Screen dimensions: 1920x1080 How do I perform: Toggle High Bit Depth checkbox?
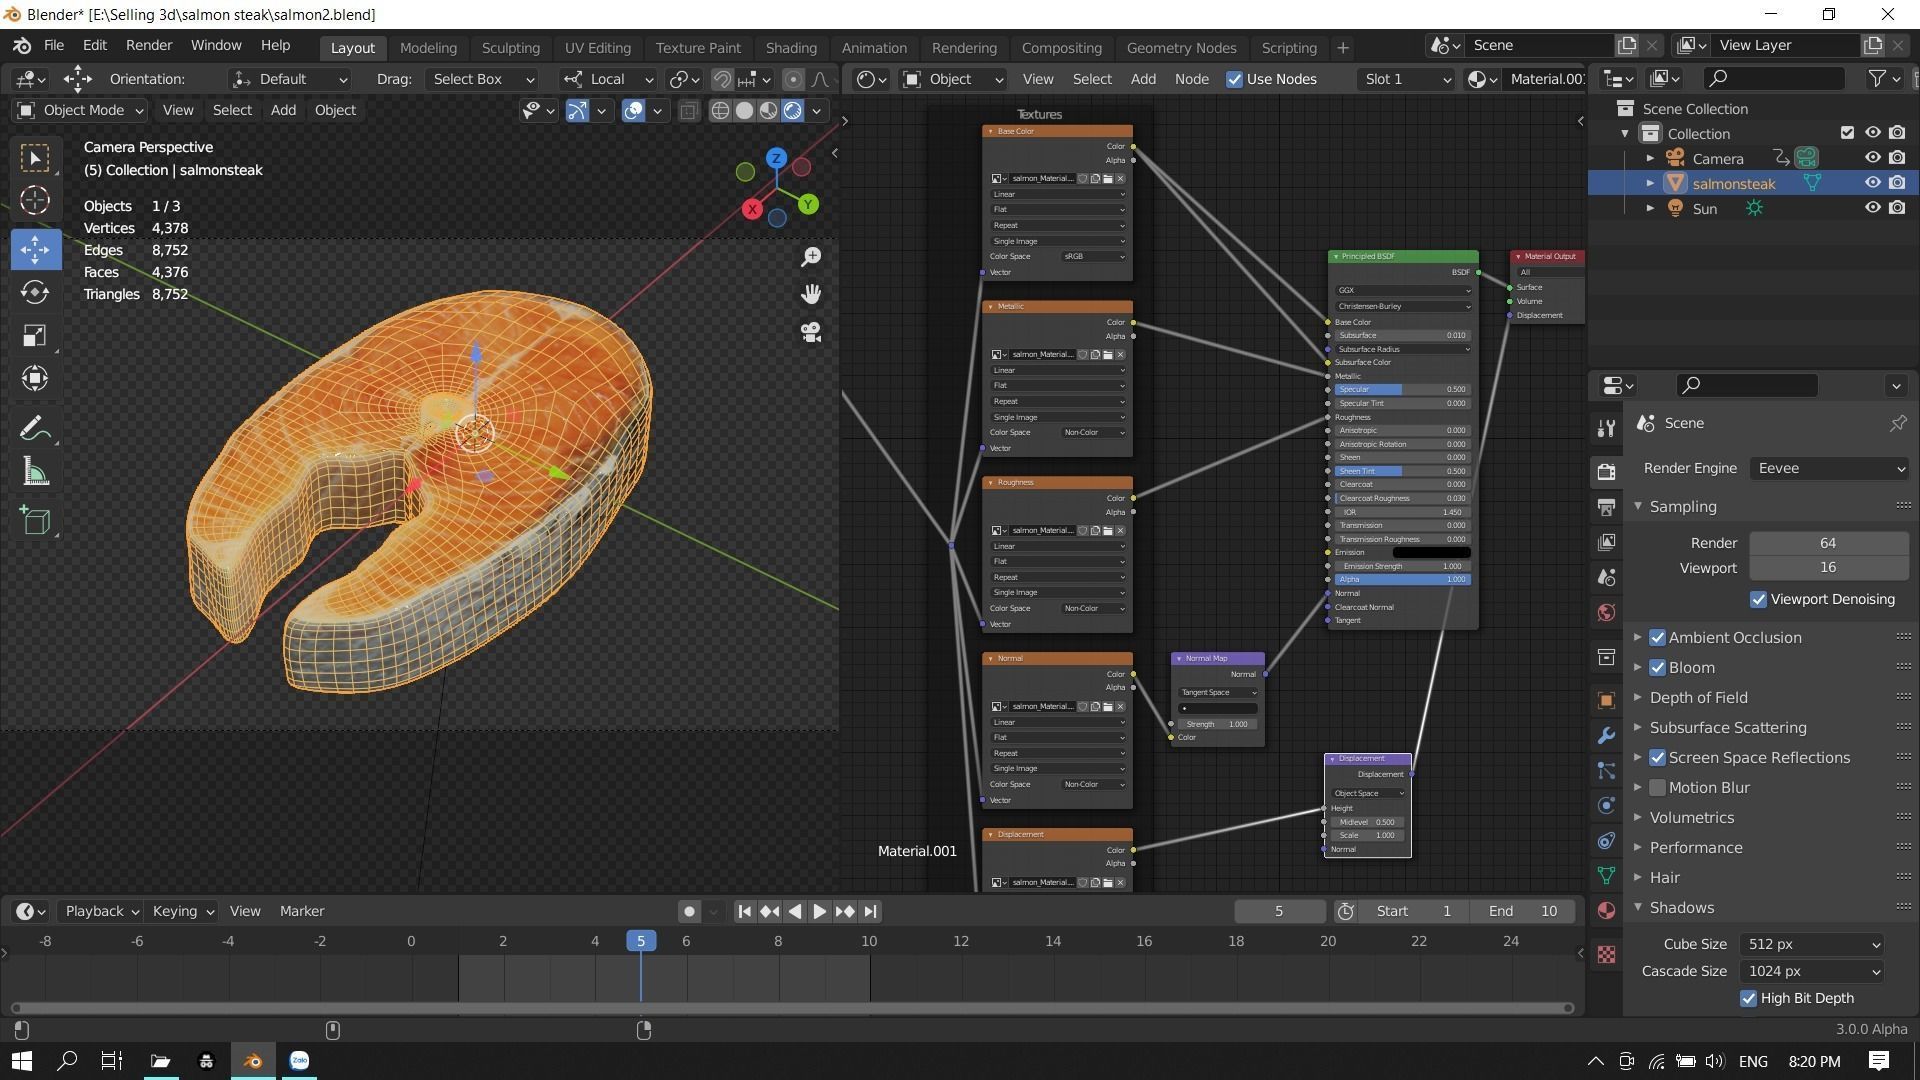1748,998
